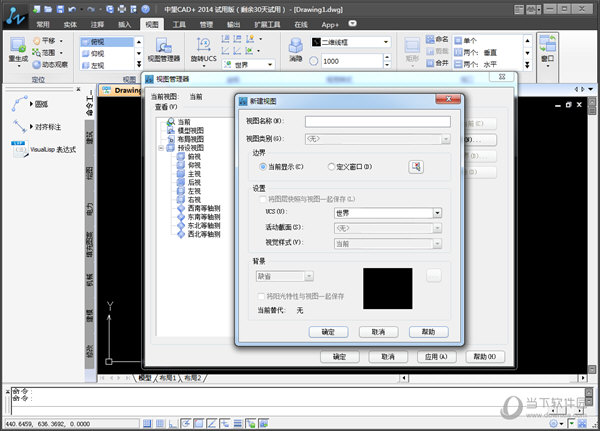Toggle the grid display icon in status bar
Screen dimensions: 600x431
click(160, 423)
